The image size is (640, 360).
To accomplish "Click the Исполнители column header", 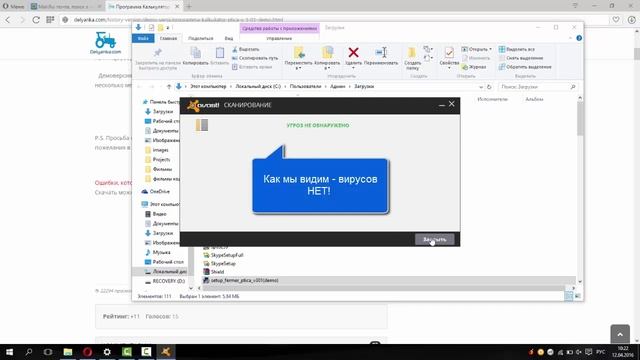I will 492,99.
